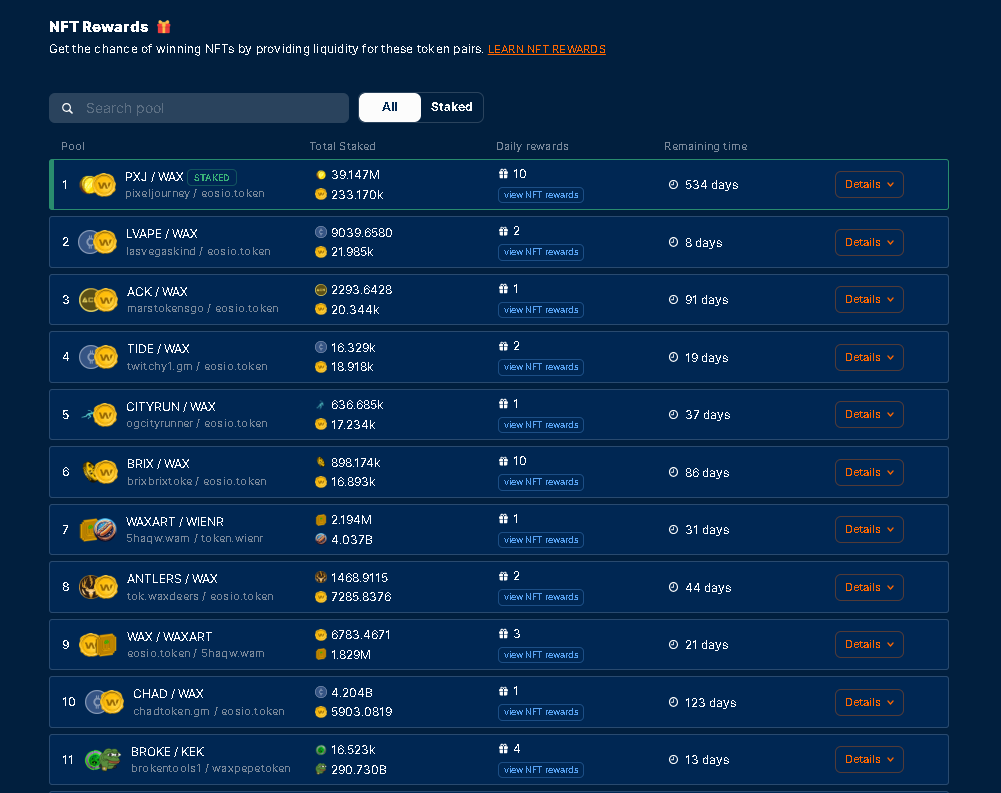Click the magnifier icon in the search box

pyautogui.click(x=68, y=108)
